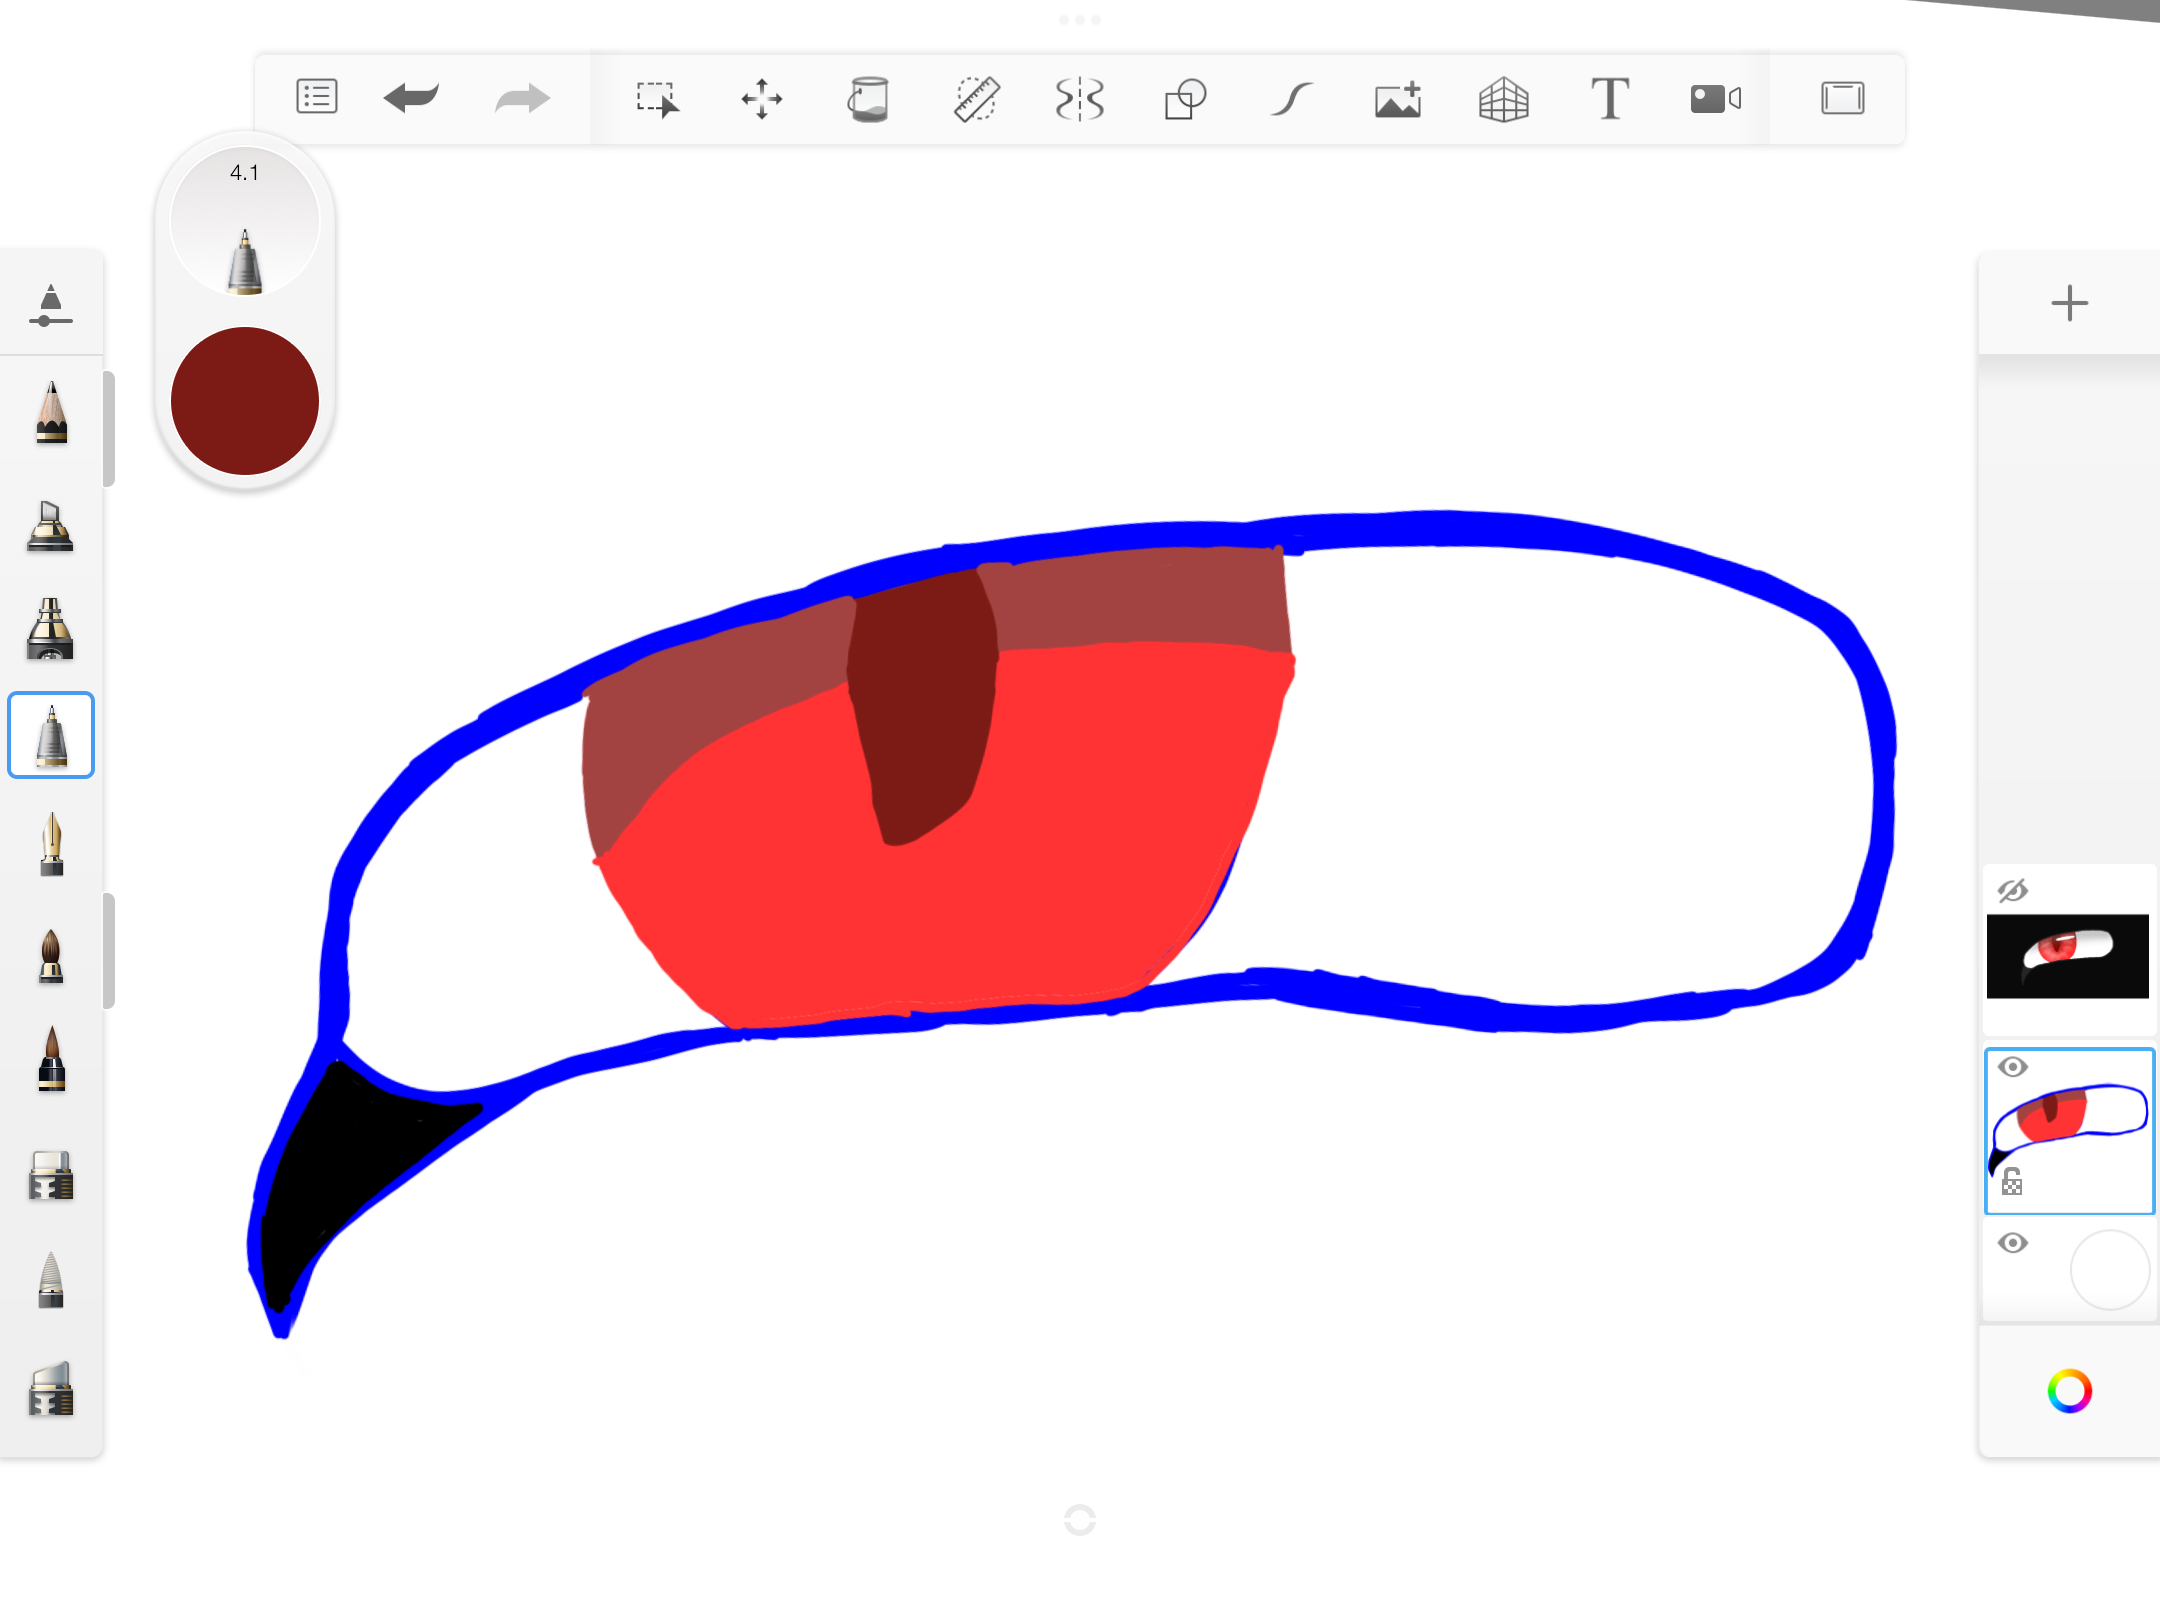Open the Fill bucket tool
2160x1620 pixels.
[869, 98]
